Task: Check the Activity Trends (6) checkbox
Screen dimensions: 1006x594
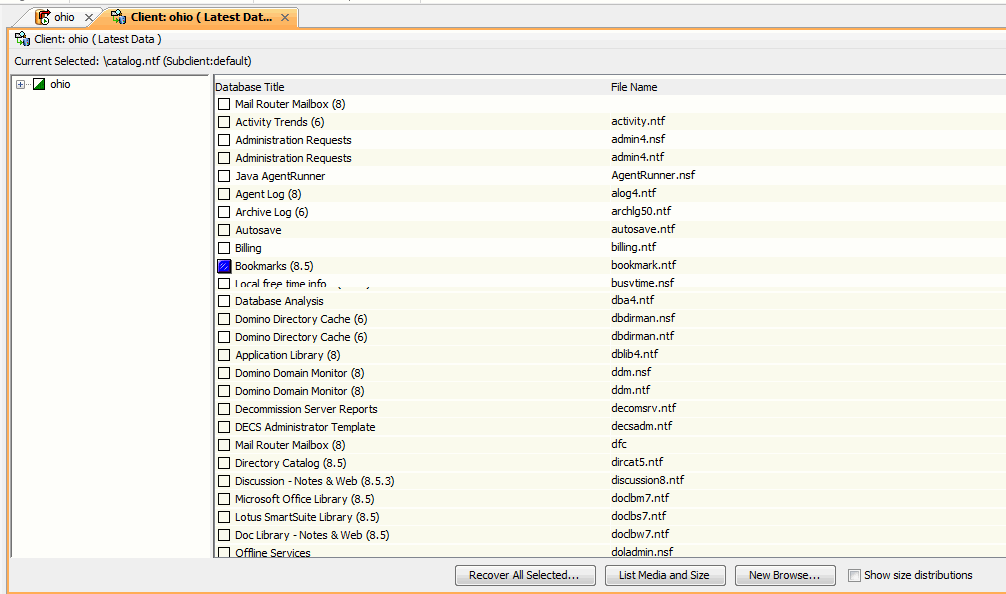Action: point(224,121)
